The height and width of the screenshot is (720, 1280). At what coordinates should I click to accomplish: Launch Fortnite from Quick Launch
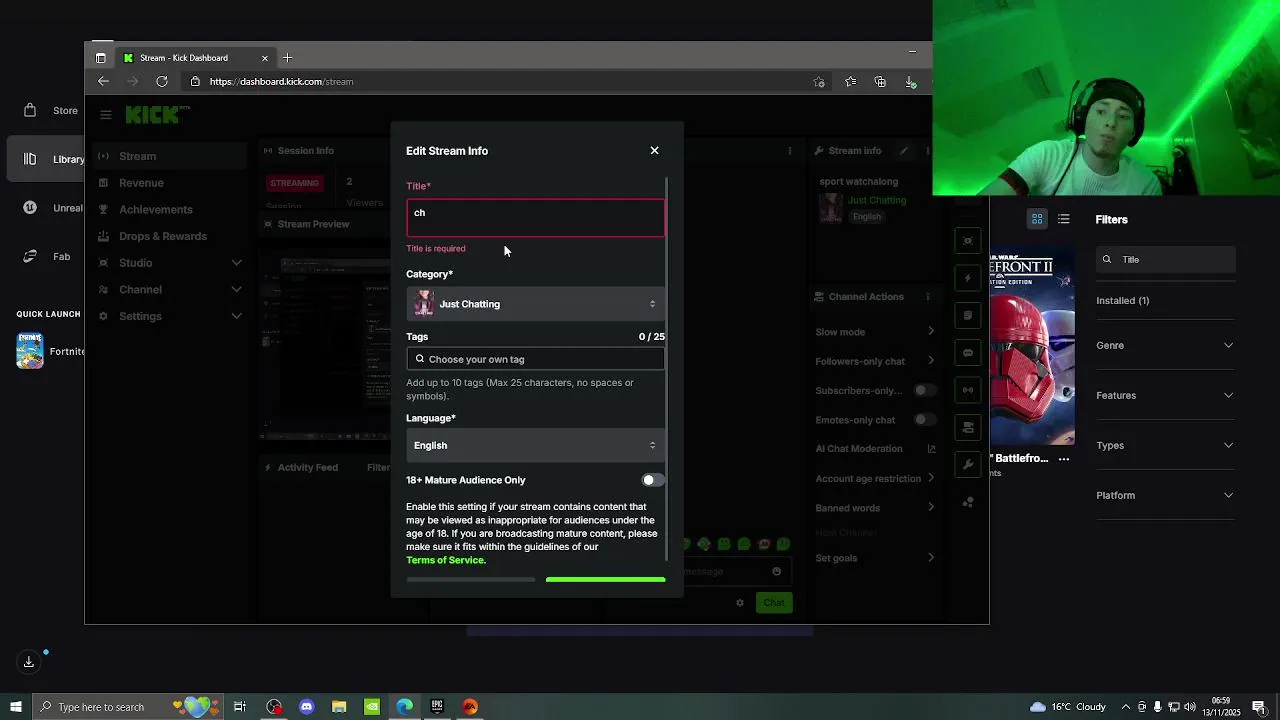pyautogui.click(x=50, y=351)
